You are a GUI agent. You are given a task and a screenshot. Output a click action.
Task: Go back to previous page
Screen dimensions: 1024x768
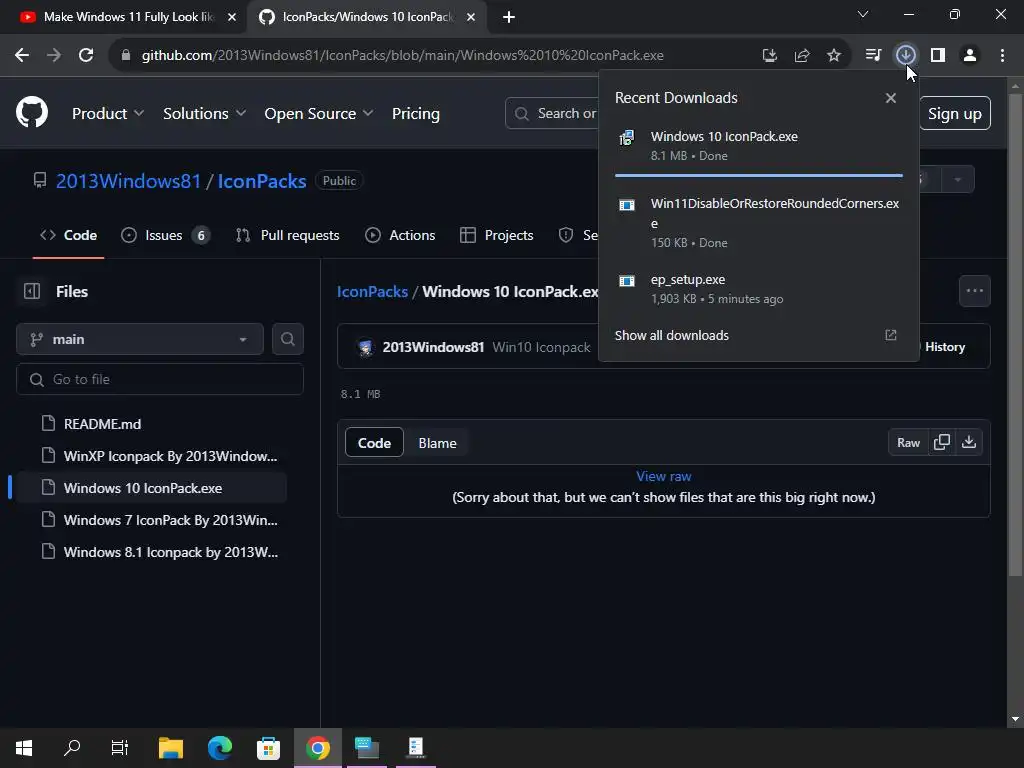22,55
